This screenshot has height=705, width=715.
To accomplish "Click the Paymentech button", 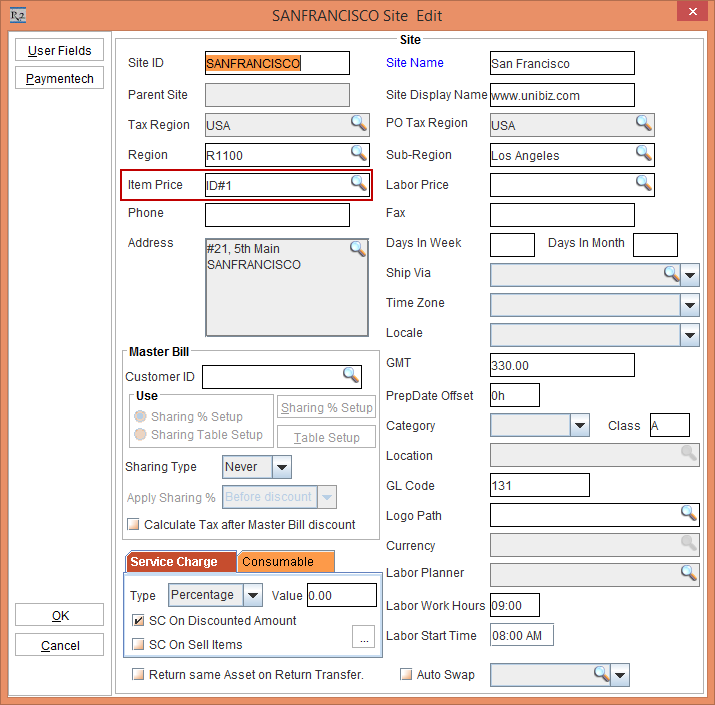I will pos(59,78).
